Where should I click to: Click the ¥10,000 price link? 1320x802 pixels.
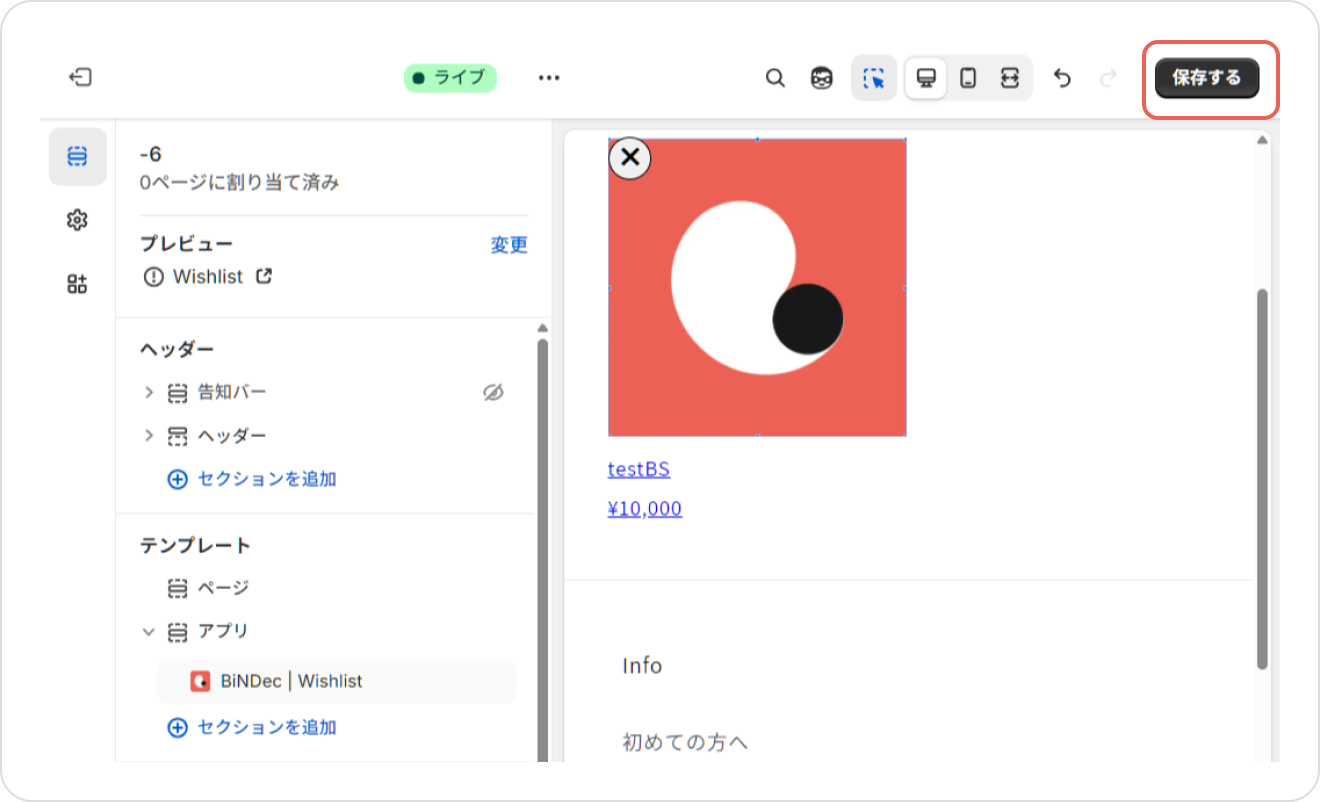point(645,509)
